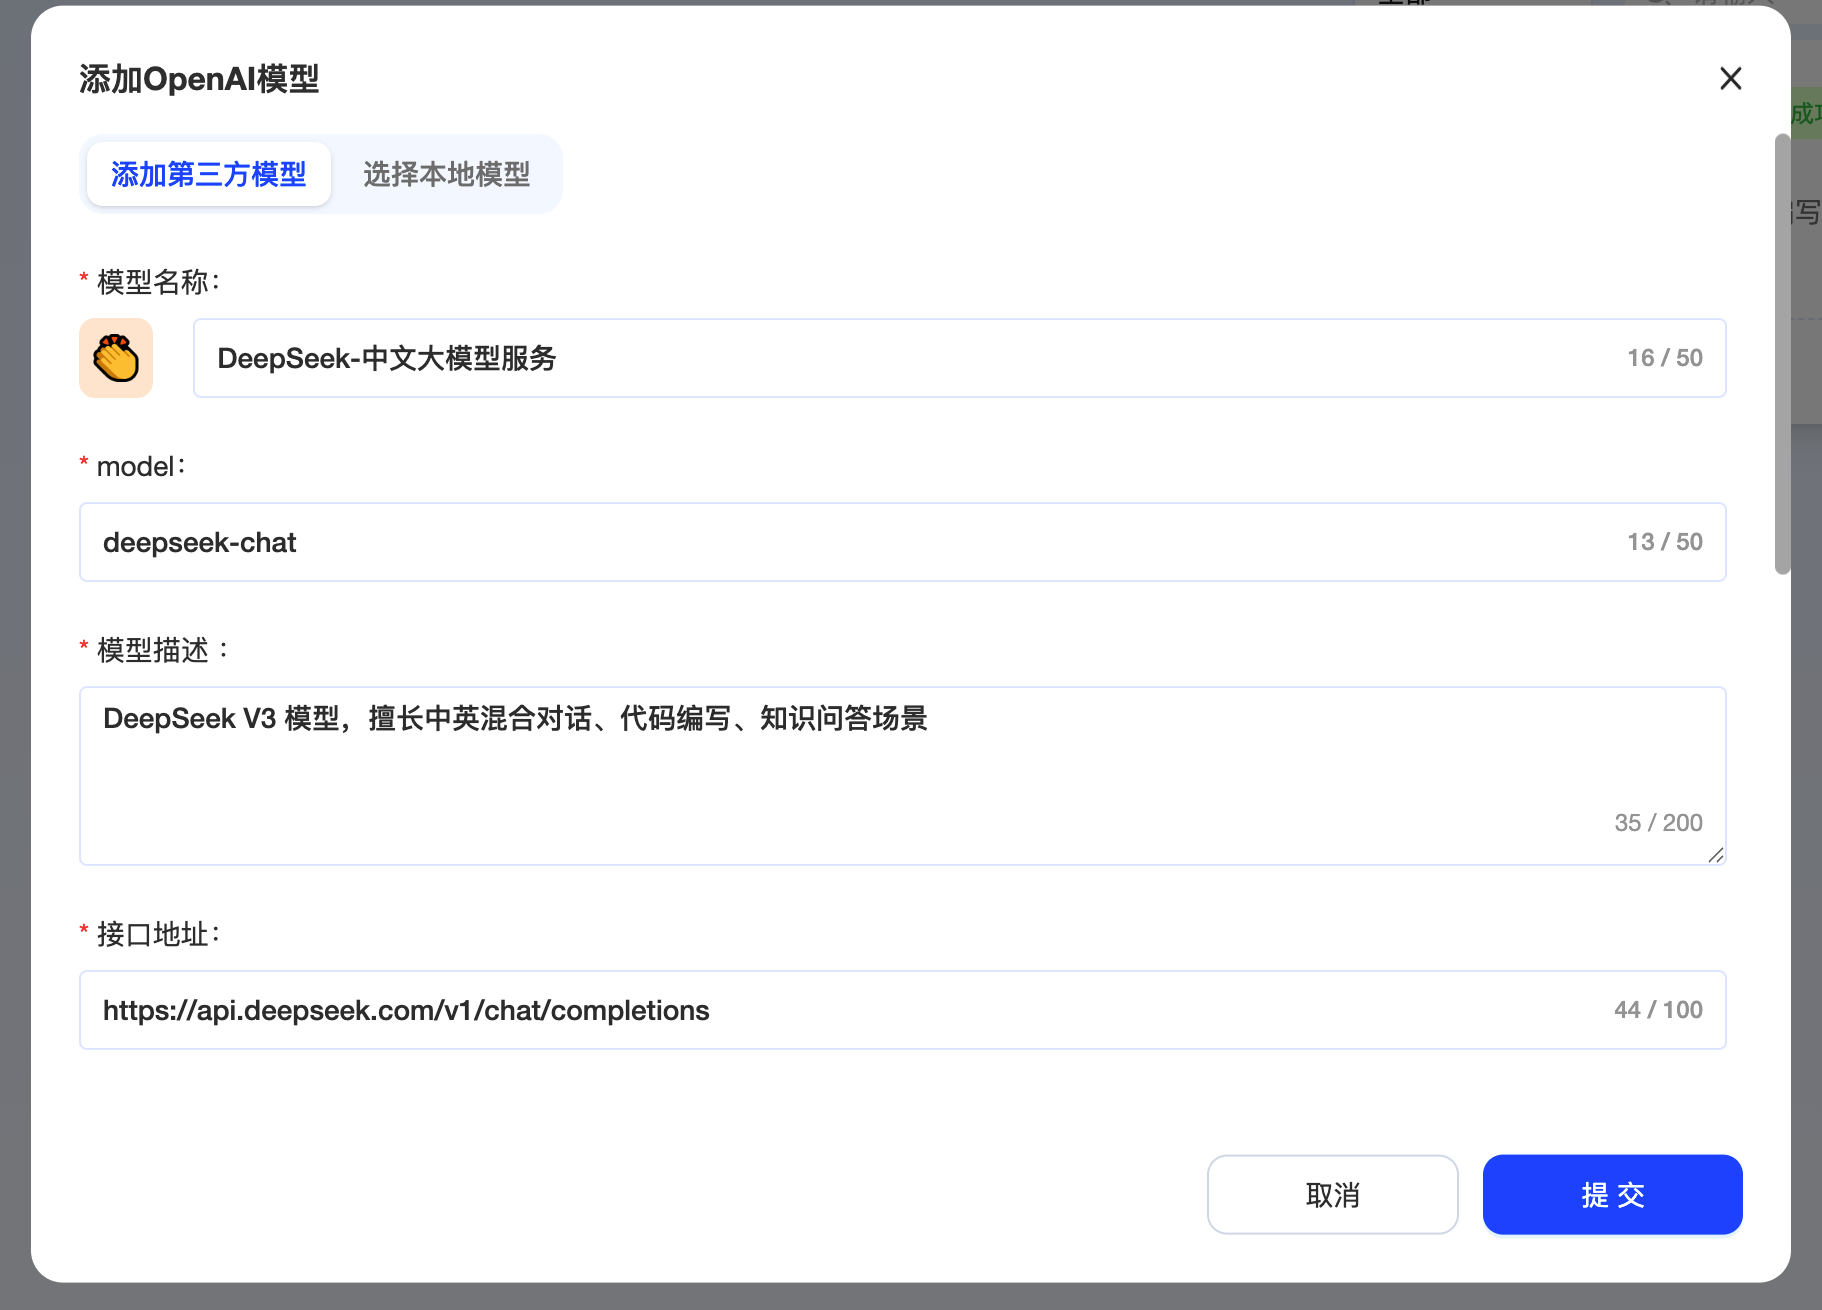Click into the deepseek-chat model field
This screenshot has width=1822, height=1310.
[850, 542]
